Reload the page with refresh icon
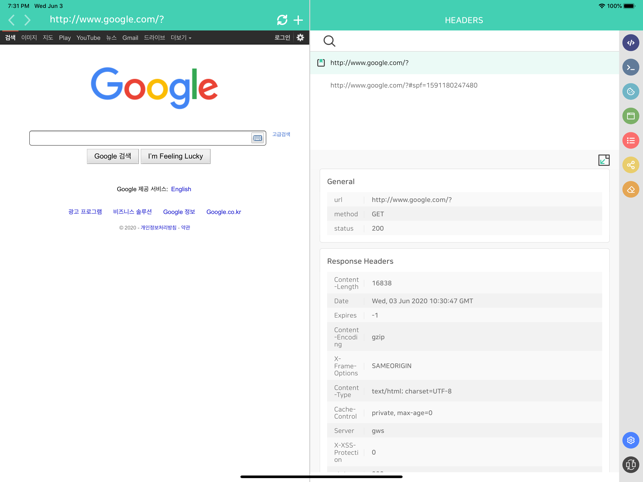 point(282,20)
